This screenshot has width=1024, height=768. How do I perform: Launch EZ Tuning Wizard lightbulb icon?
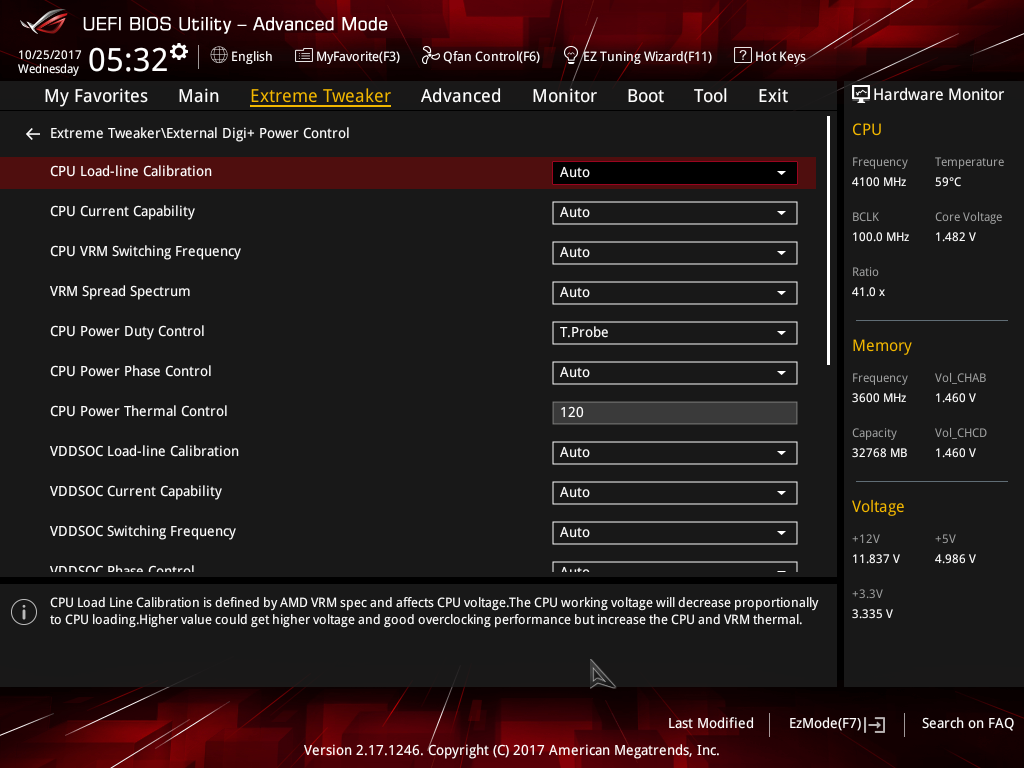pos(570,56)
